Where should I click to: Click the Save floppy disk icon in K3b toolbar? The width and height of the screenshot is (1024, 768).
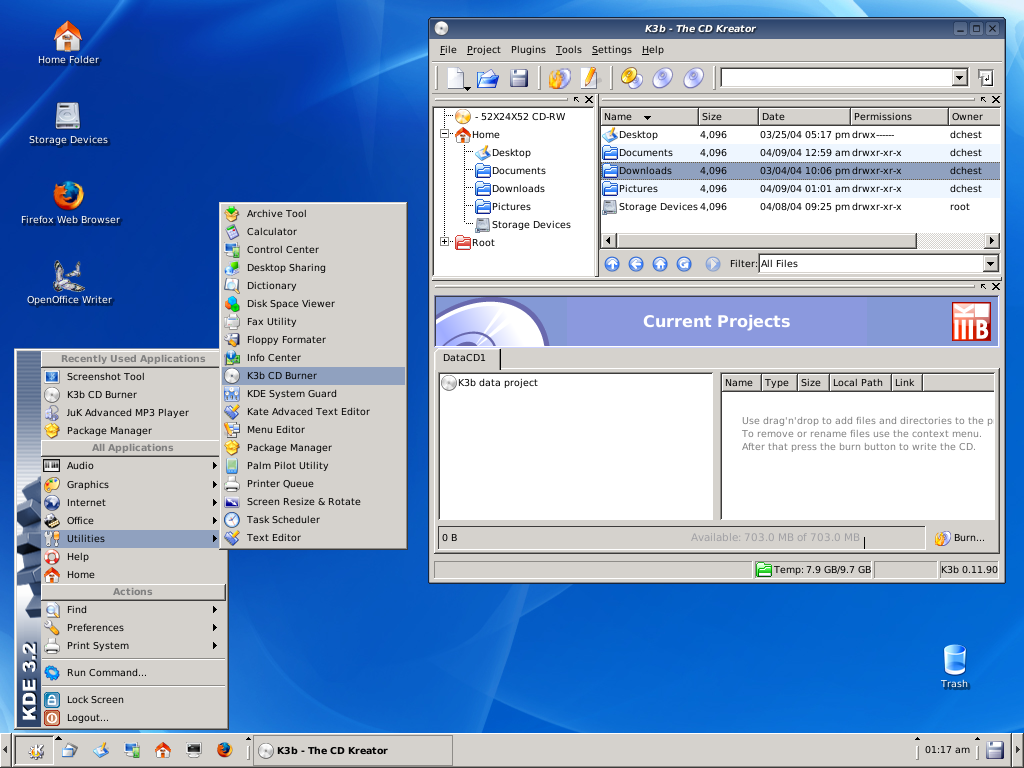(519, 78)
